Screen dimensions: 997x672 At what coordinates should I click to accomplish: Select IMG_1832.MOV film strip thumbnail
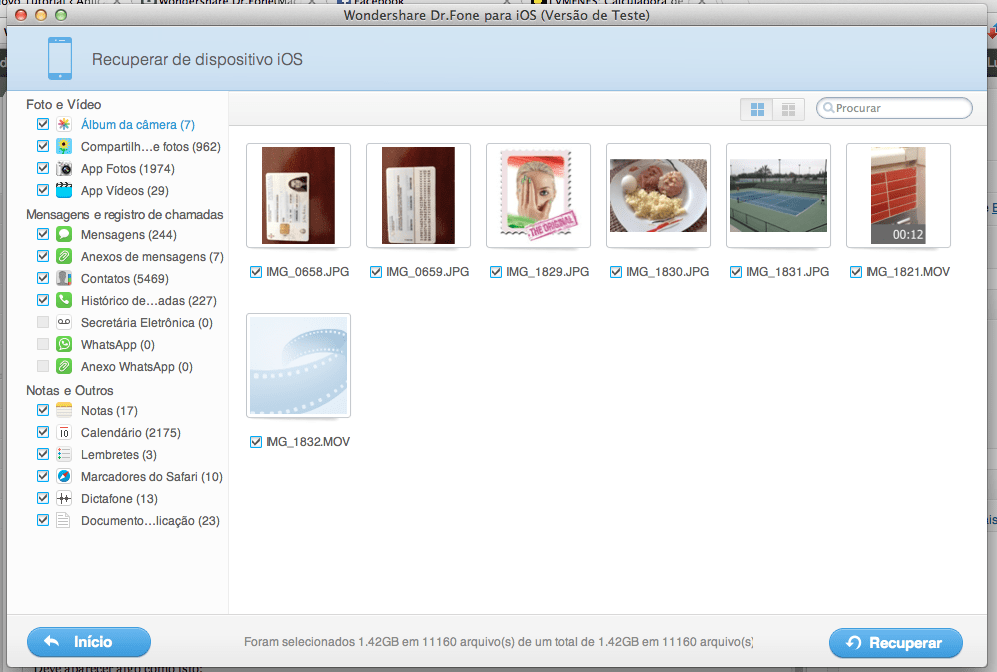coord(298,366)
